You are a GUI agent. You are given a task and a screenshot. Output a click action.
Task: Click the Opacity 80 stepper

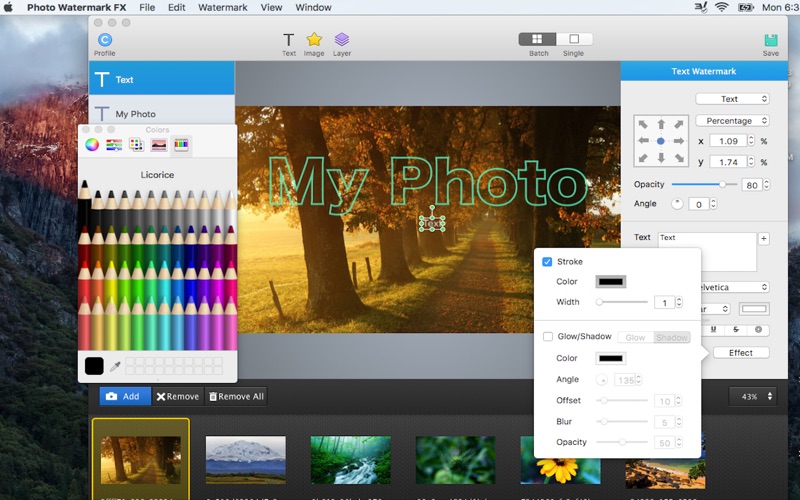click(x=766, y=185)
